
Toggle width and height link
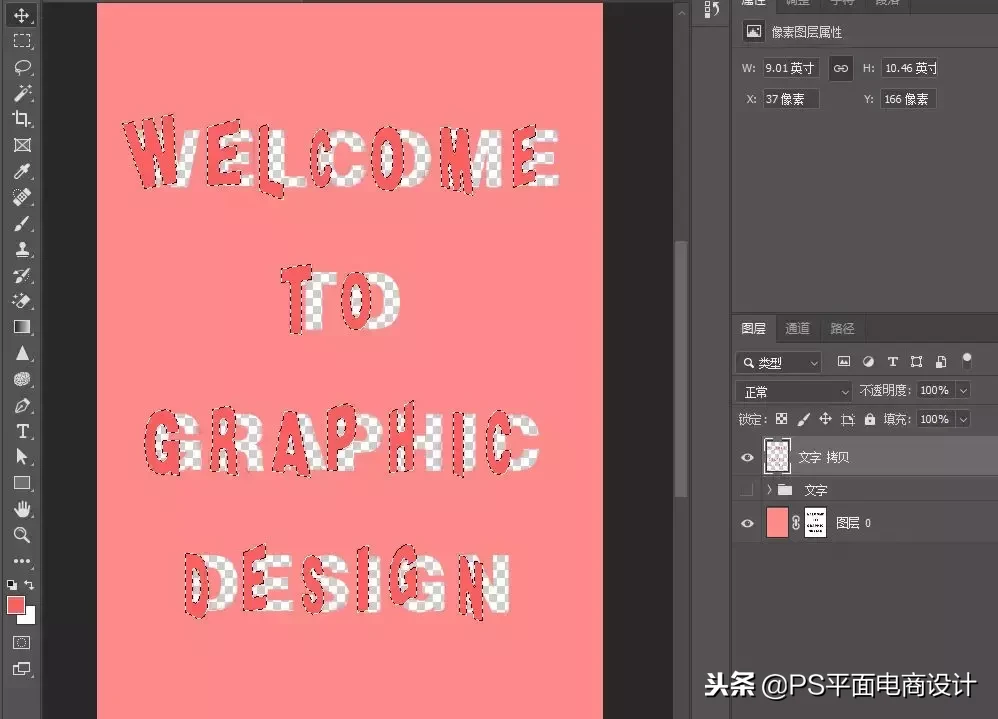841,68
